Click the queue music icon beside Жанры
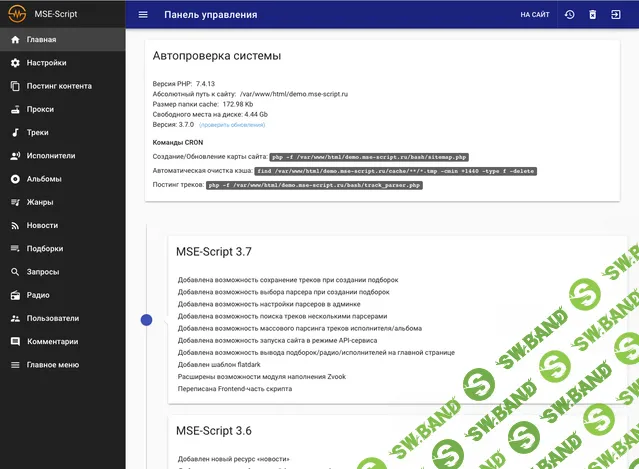This screenshot has width=639, height=469. pos(15,202)
